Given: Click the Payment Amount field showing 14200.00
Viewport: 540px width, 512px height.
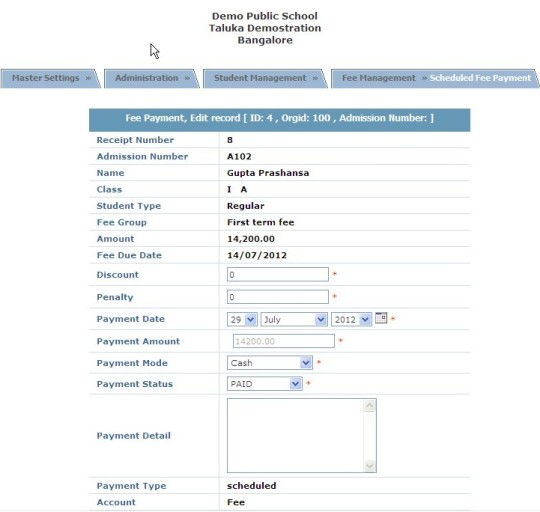Looking at the screenshot, I should 283,341.
